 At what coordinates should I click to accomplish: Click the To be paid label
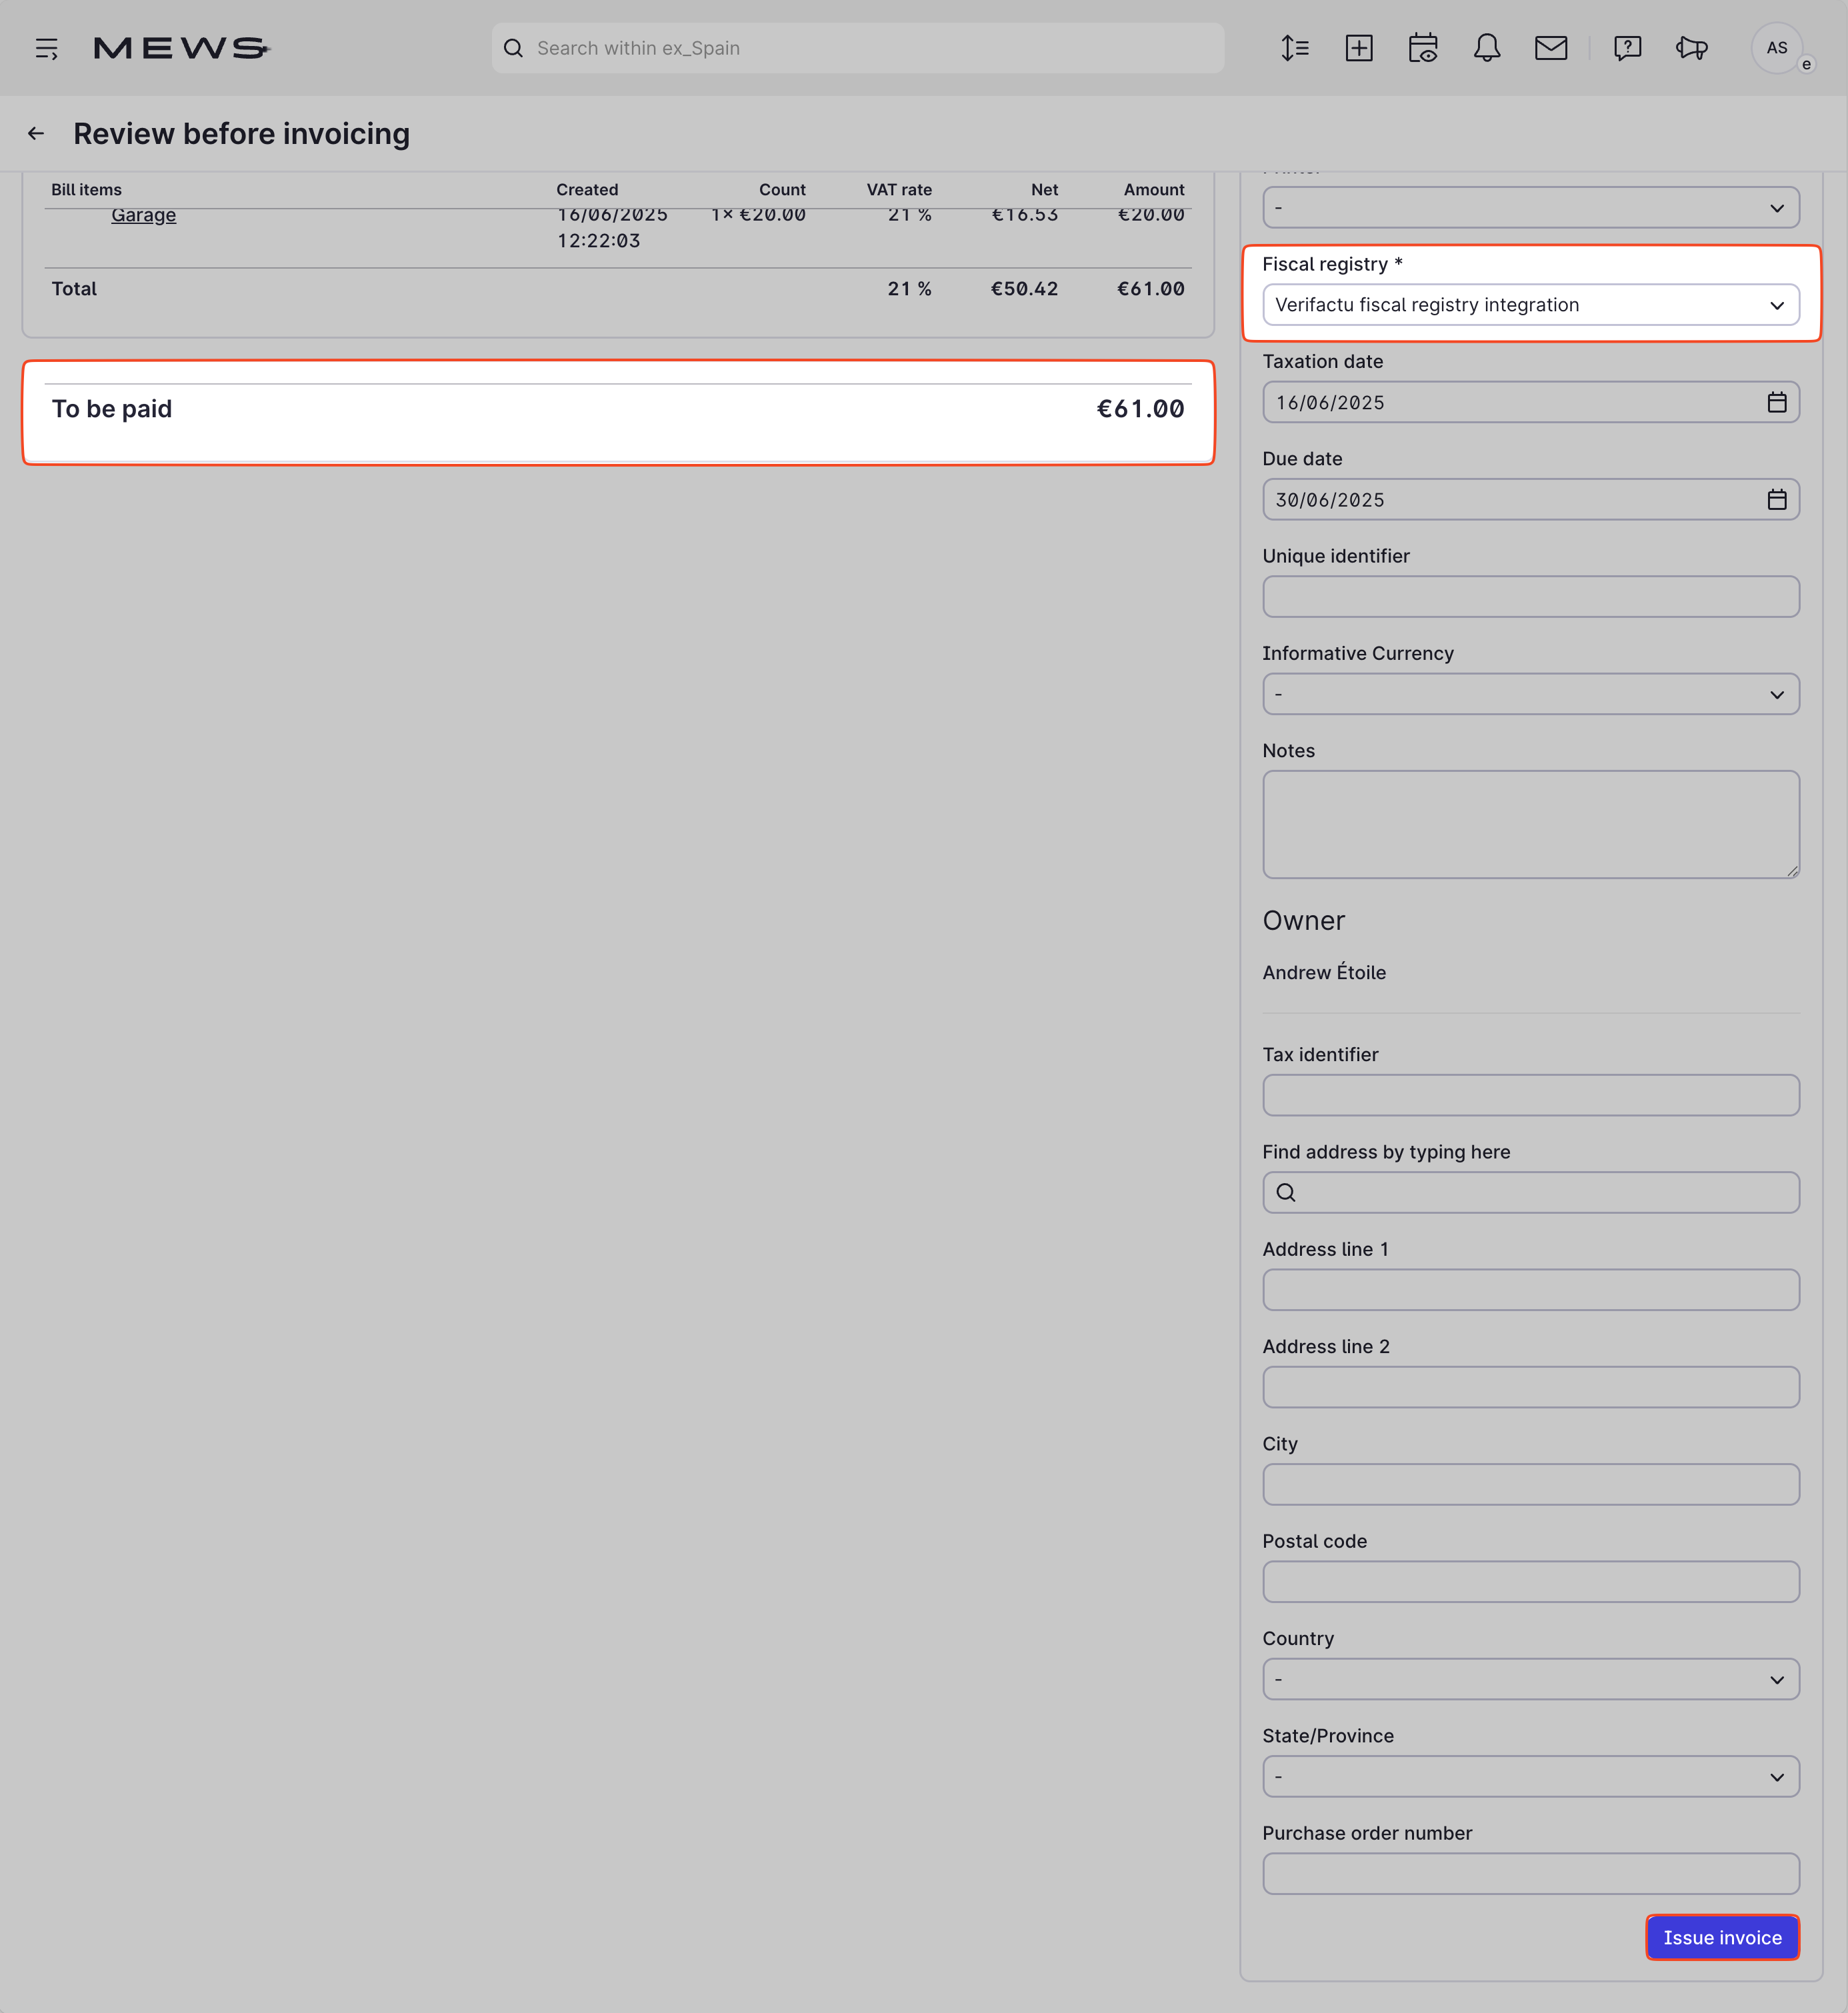click(x=112, y=409)
